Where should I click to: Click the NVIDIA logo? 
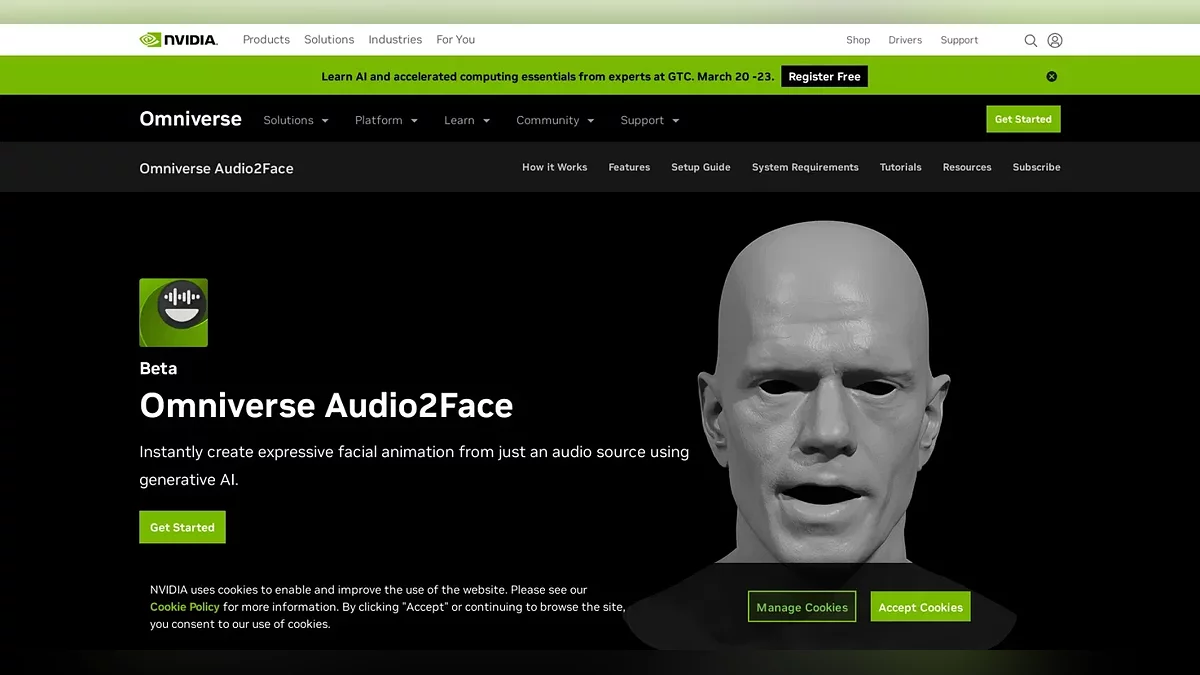(x=178, y=40)
